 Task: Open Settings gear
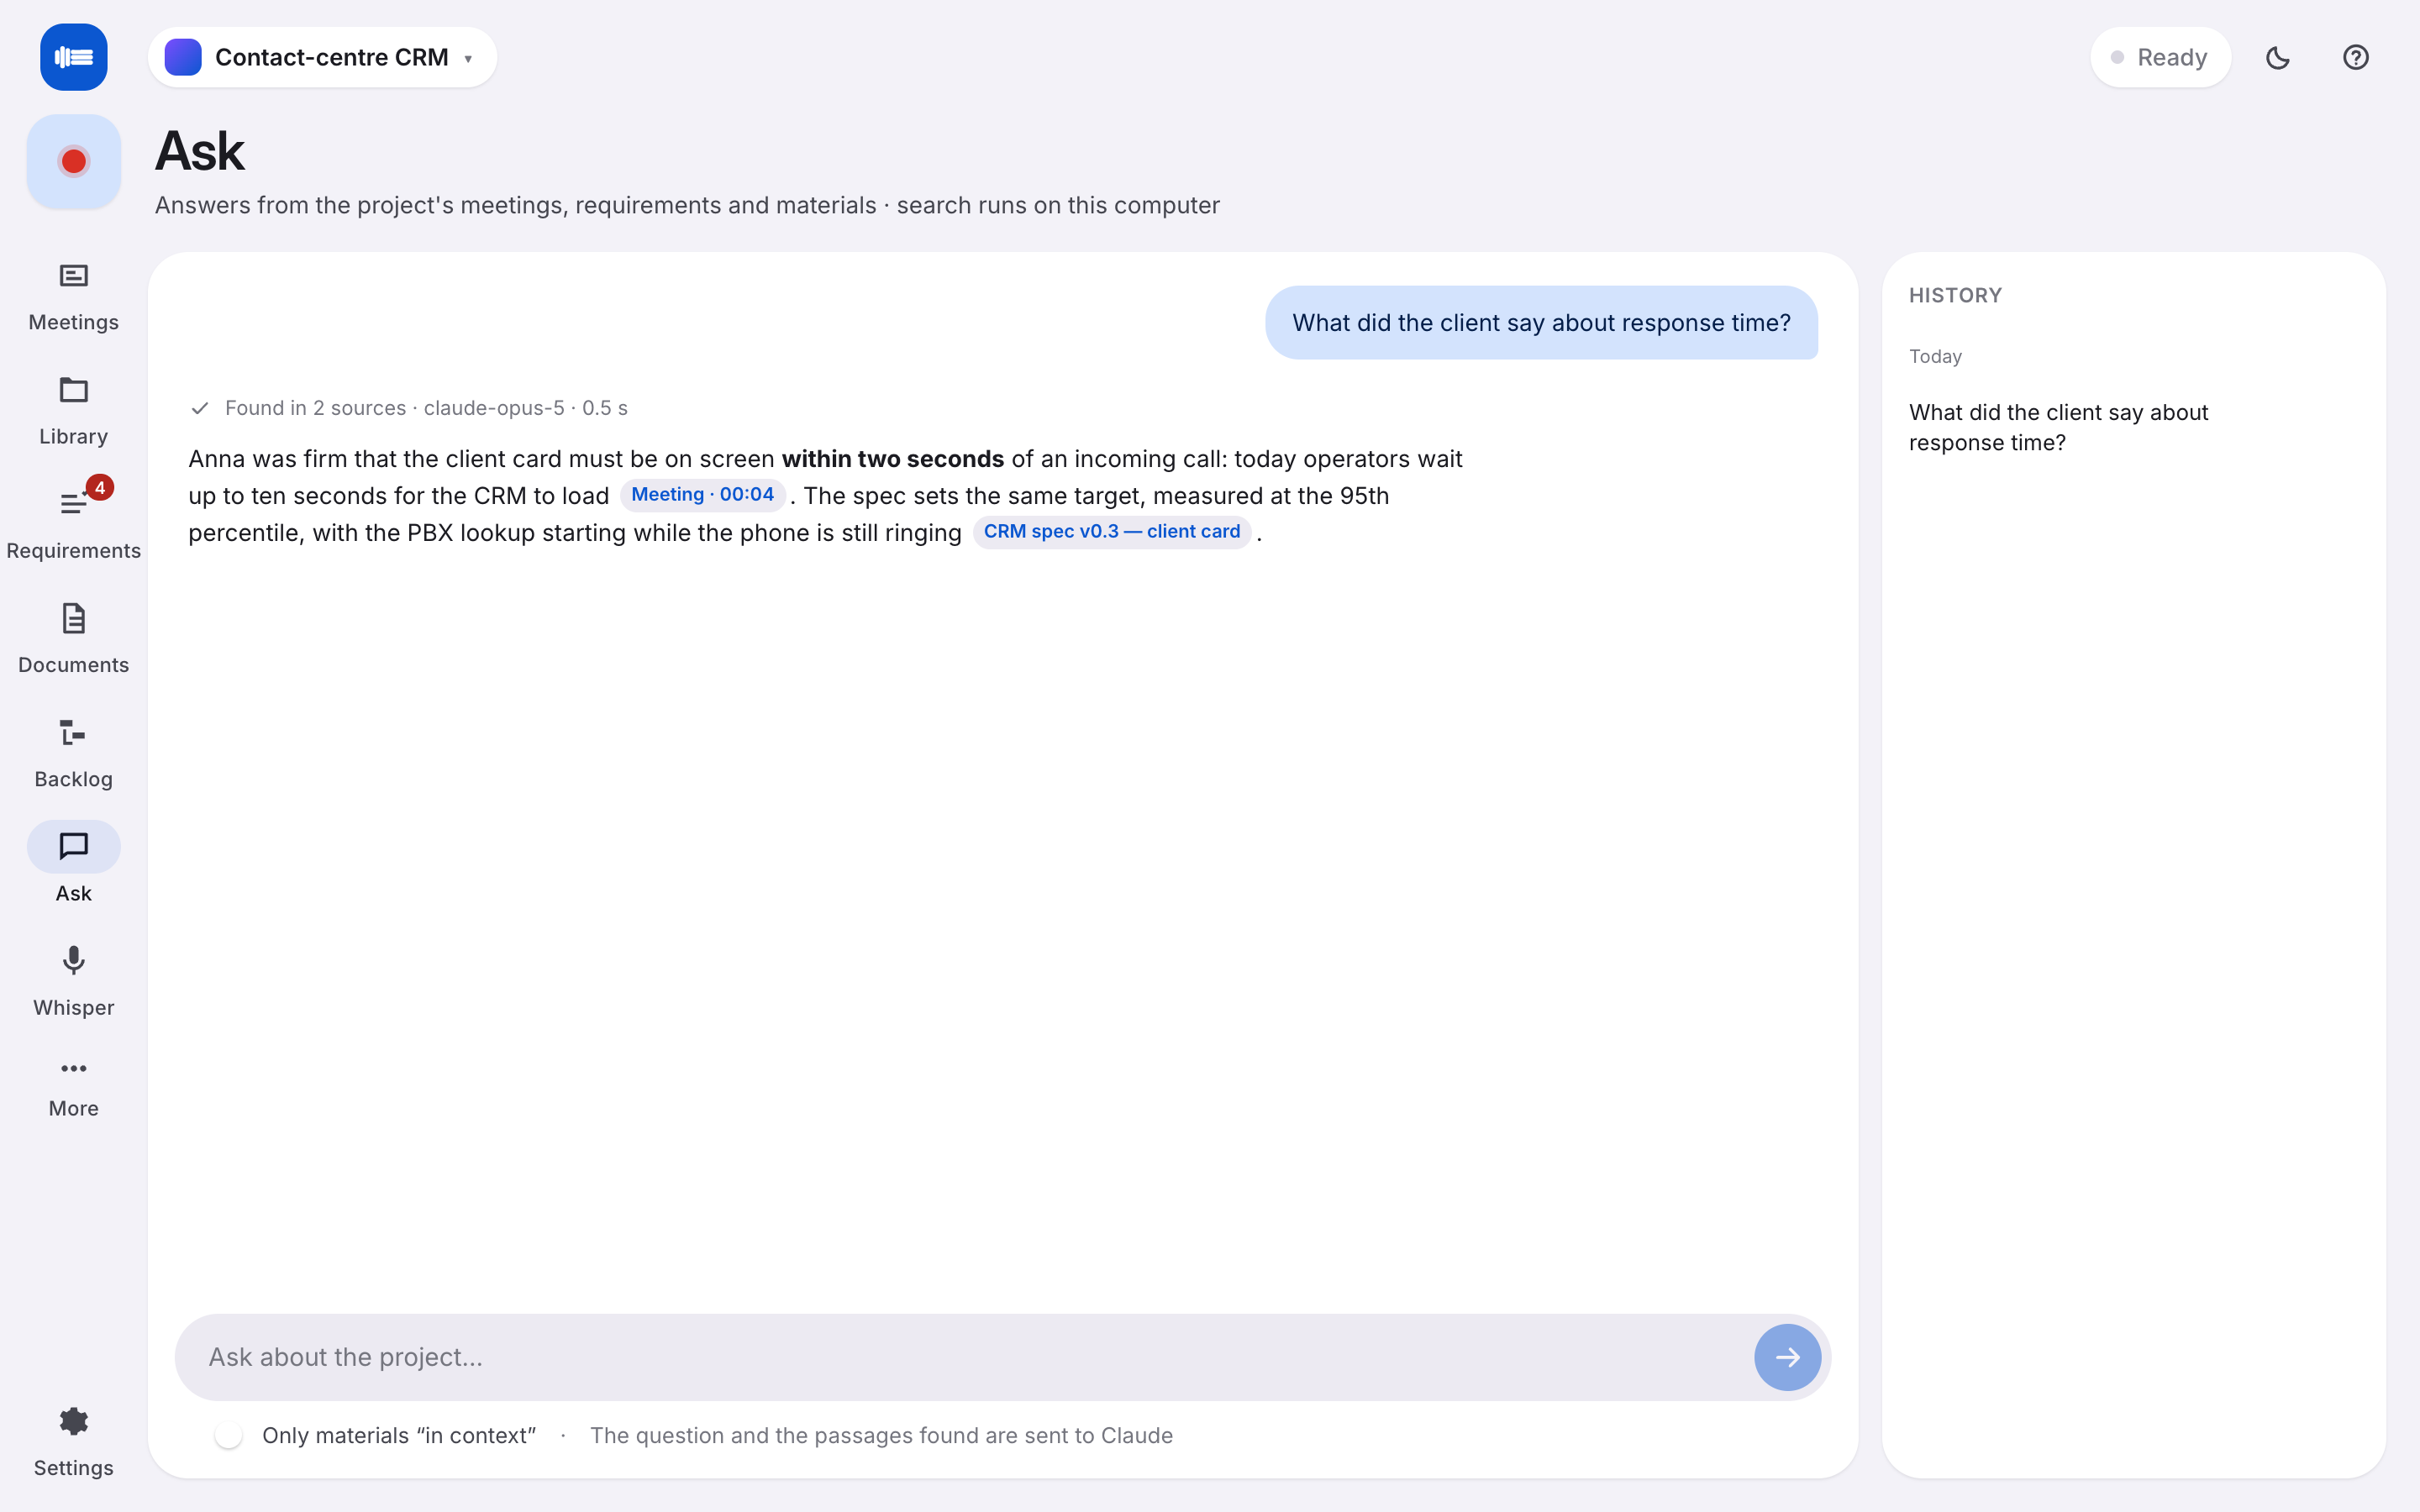tap(73, 1441)
